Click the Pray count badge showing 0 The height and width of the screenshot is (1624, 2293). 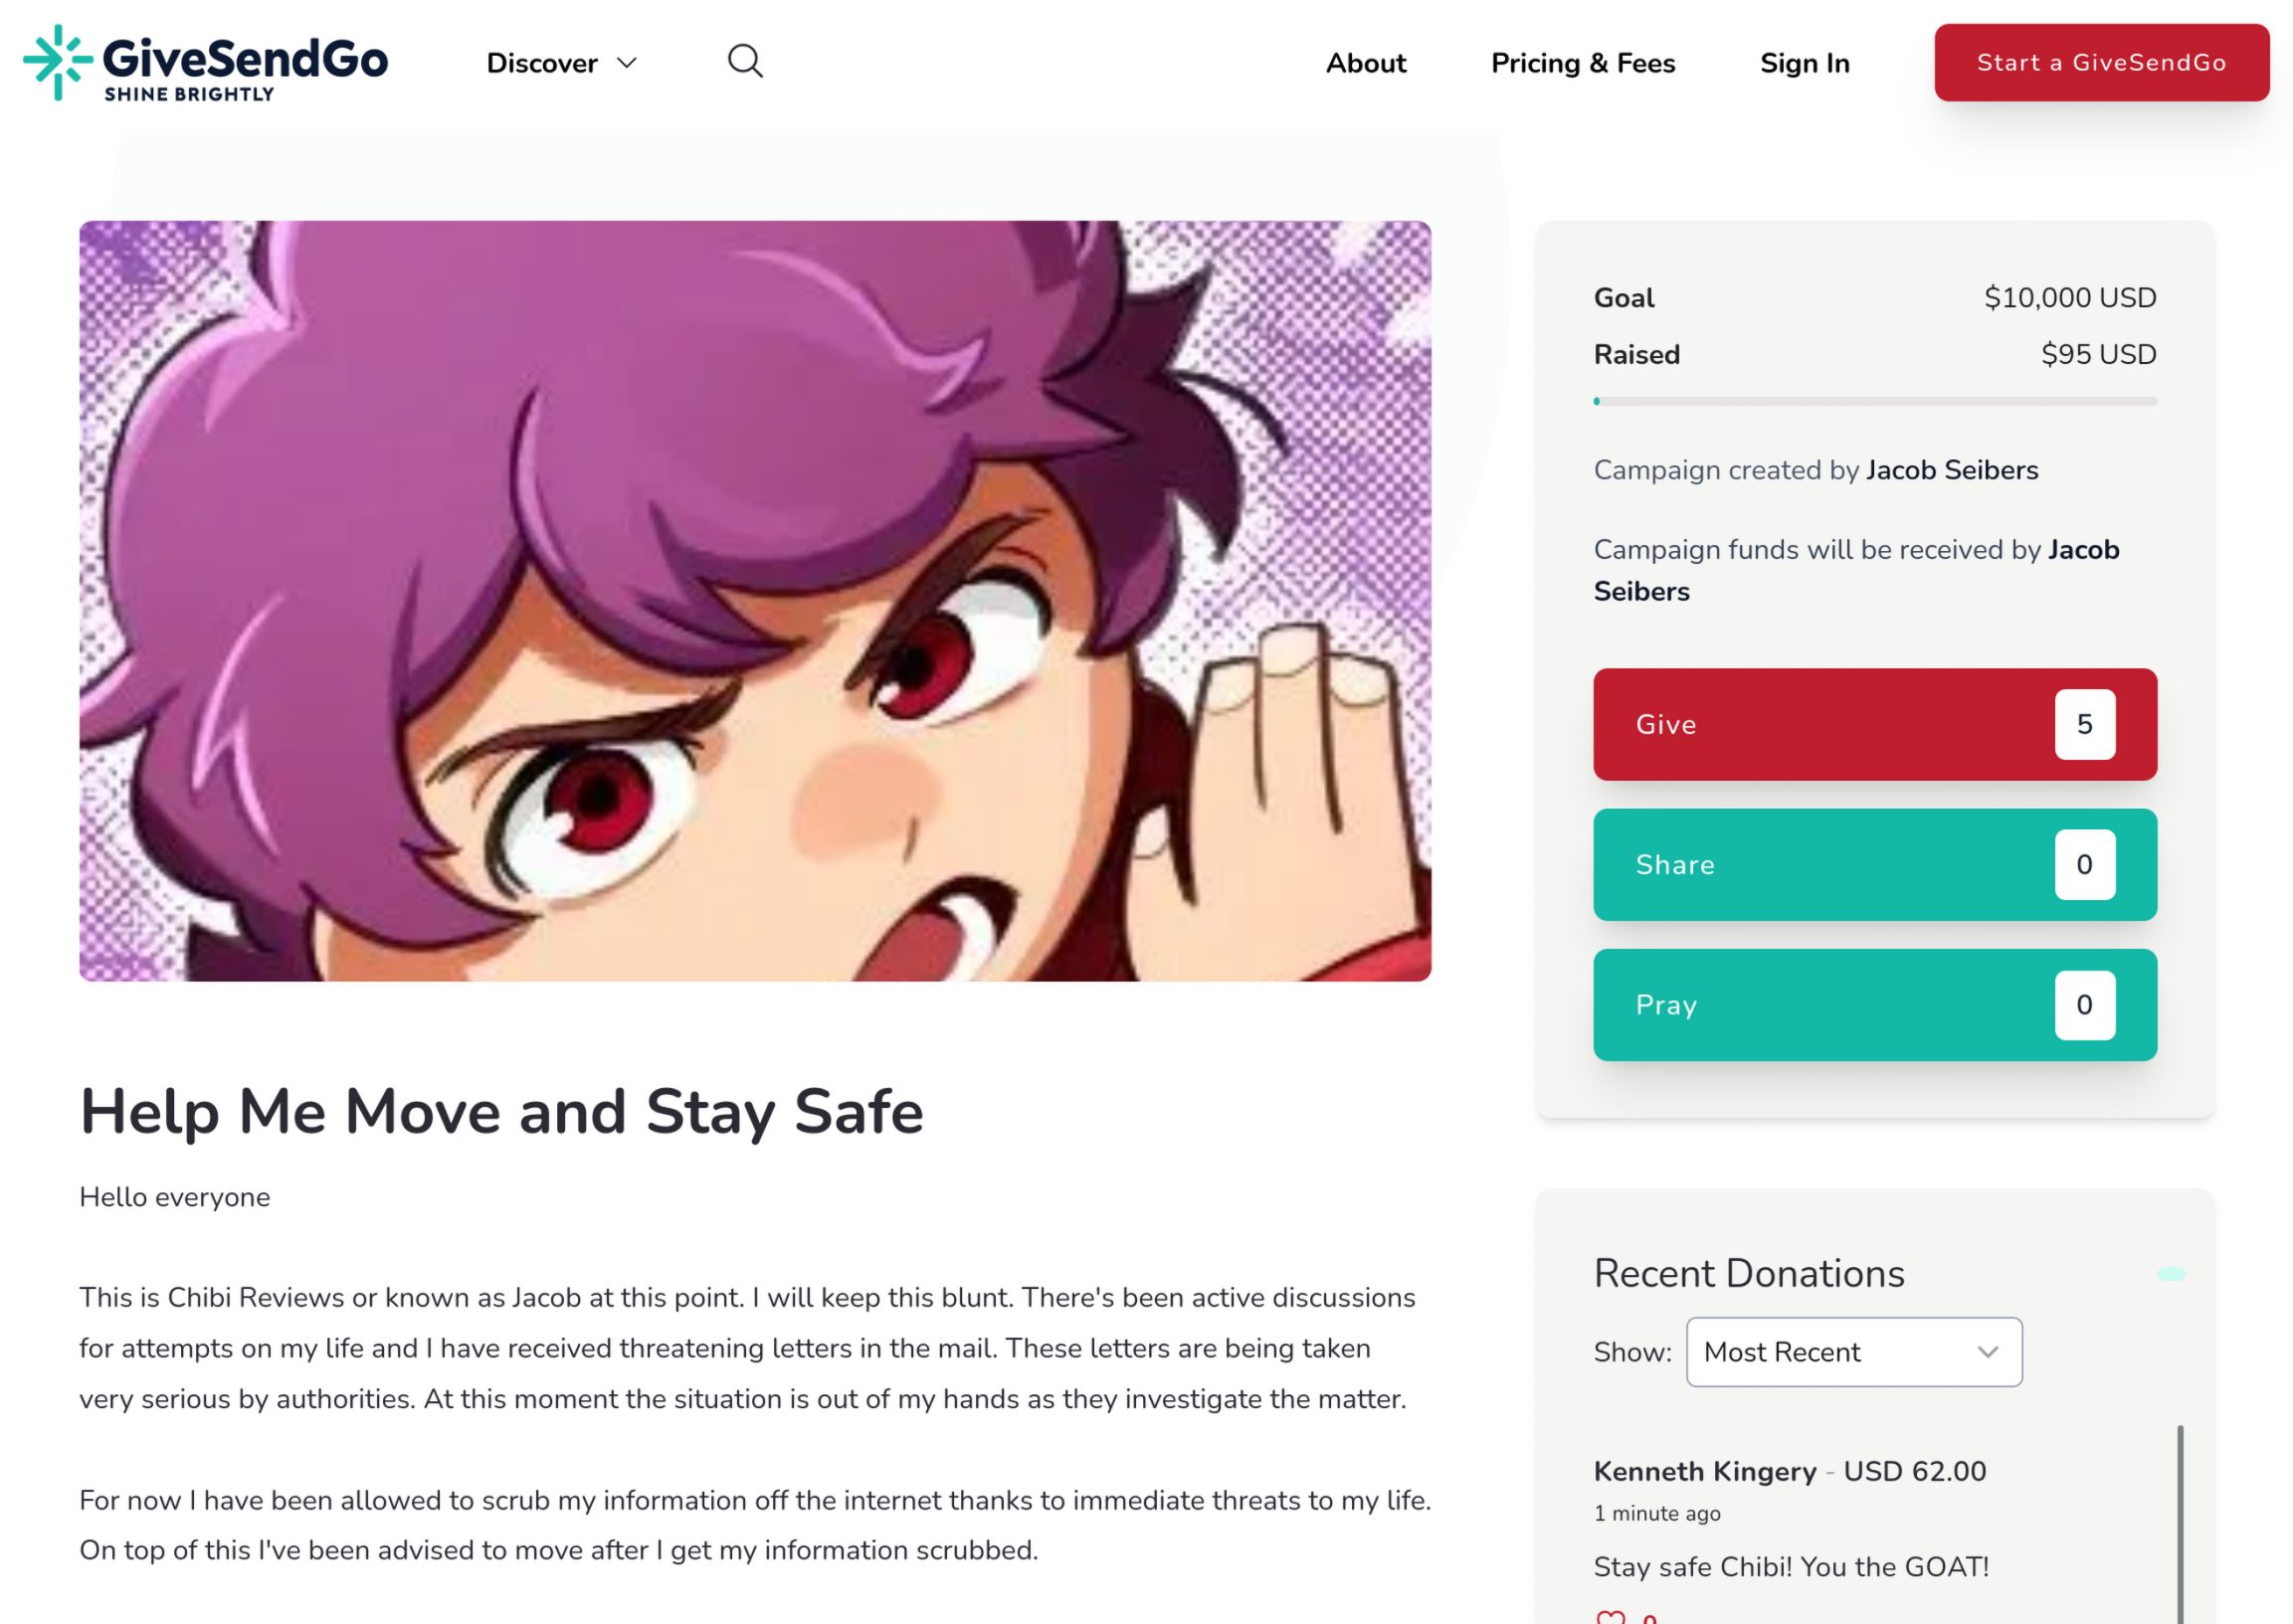2084,1005
